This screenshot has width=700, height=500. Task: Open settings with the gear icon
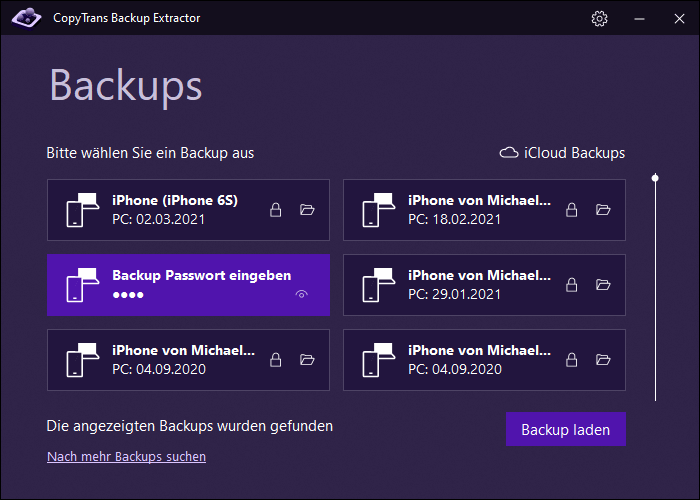click(x=599, y=18)
